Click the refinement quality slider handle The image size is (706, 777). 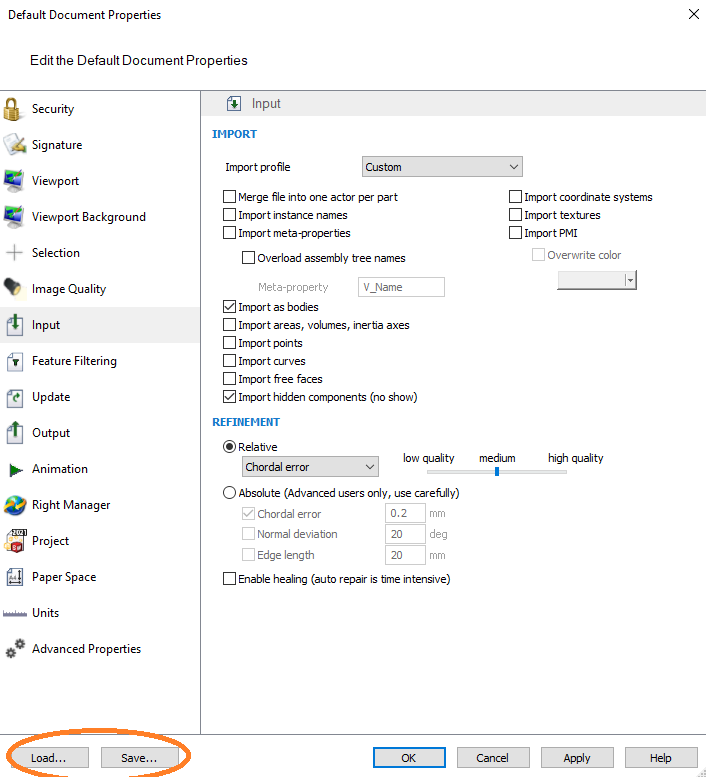(x=497, y=471)
